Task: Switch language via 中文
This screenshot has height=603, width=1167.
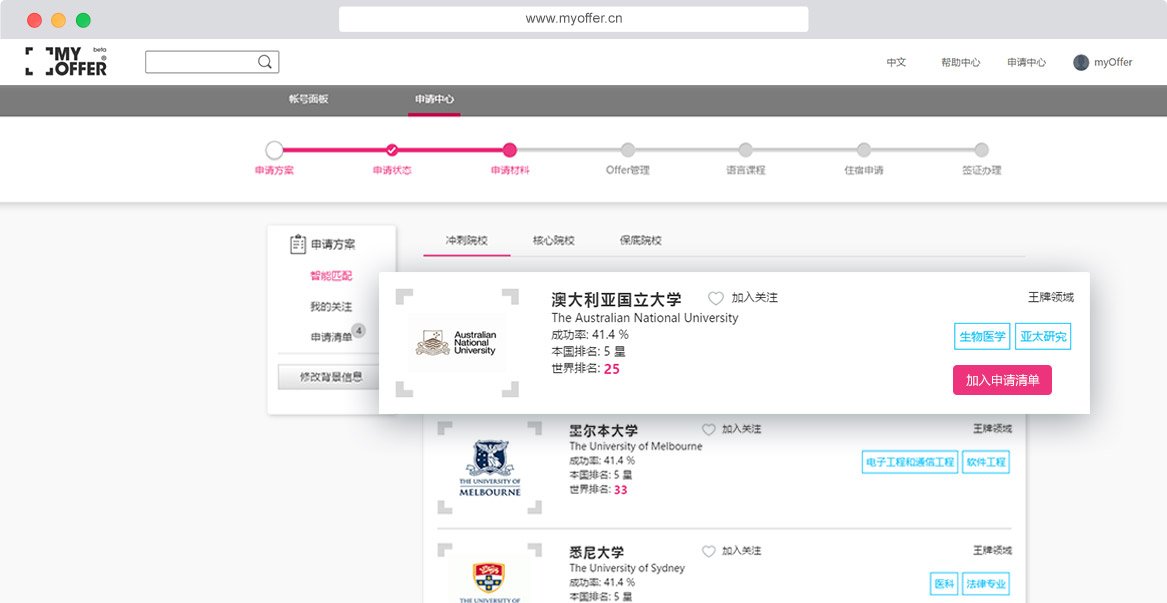Action: pyautogui.click(x=896, y=63)
